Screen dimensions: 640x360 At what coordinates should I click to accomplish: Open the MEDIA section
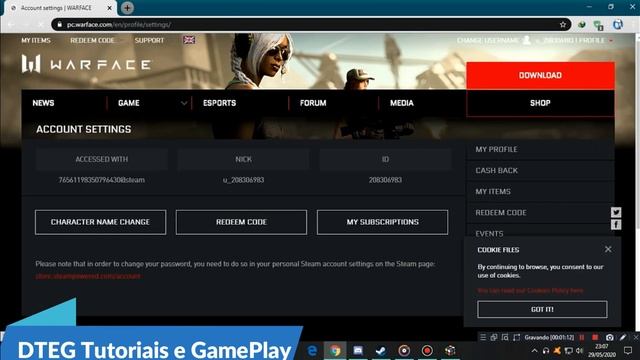click(402, 103)
